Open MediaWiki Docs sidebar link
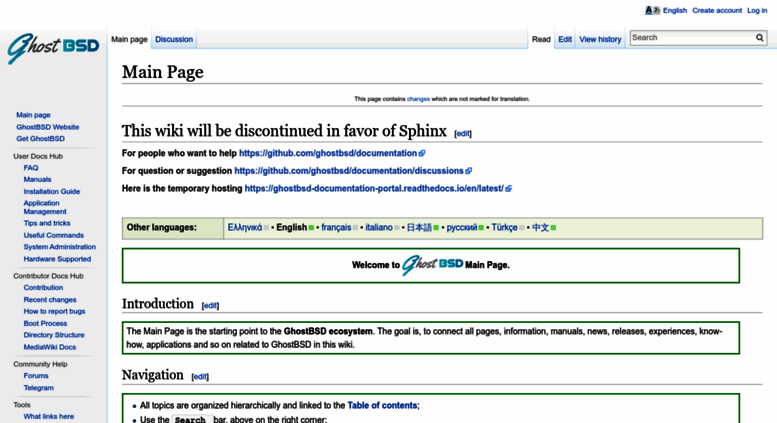Viewport: 777px width, 423px height. coord(50,348)
